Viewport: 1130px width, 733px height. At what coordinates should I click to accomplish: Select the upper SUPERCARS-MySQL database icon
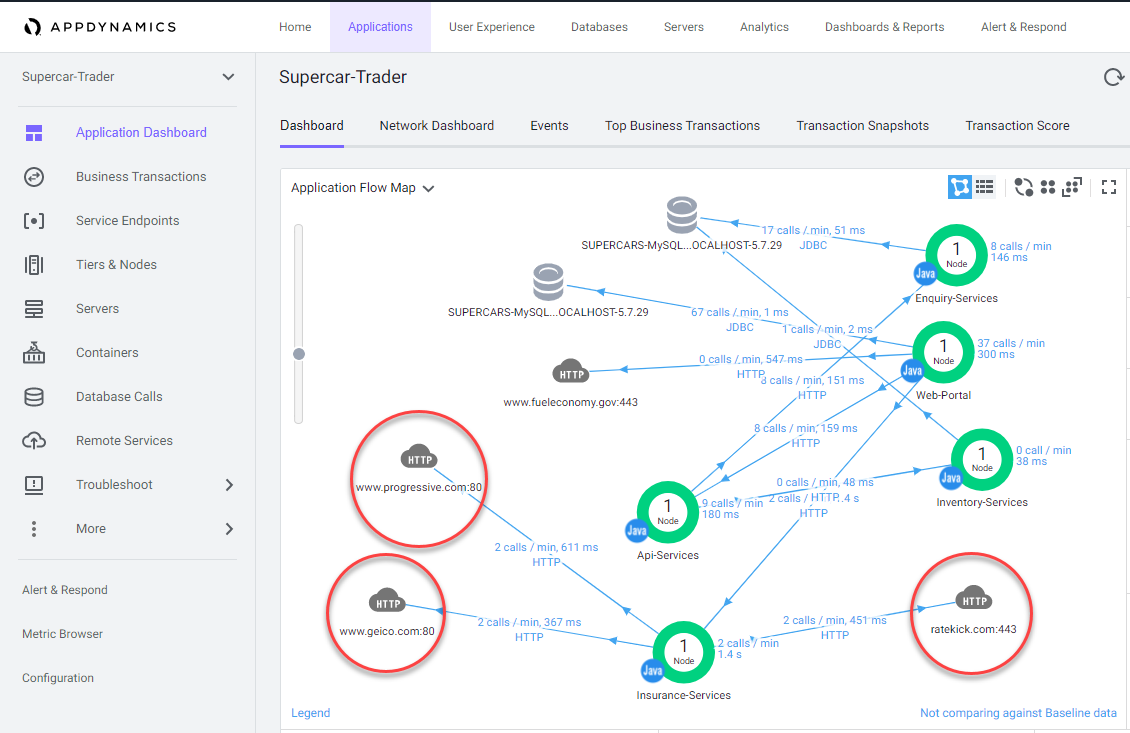tap(682, 215)
